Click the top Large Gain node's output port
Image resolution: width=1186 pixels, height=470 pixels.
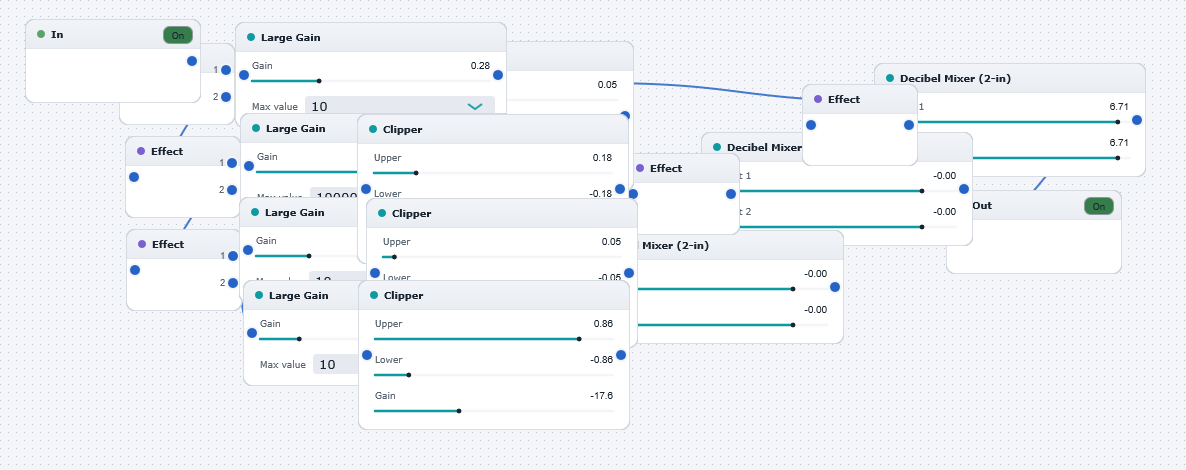498,75
